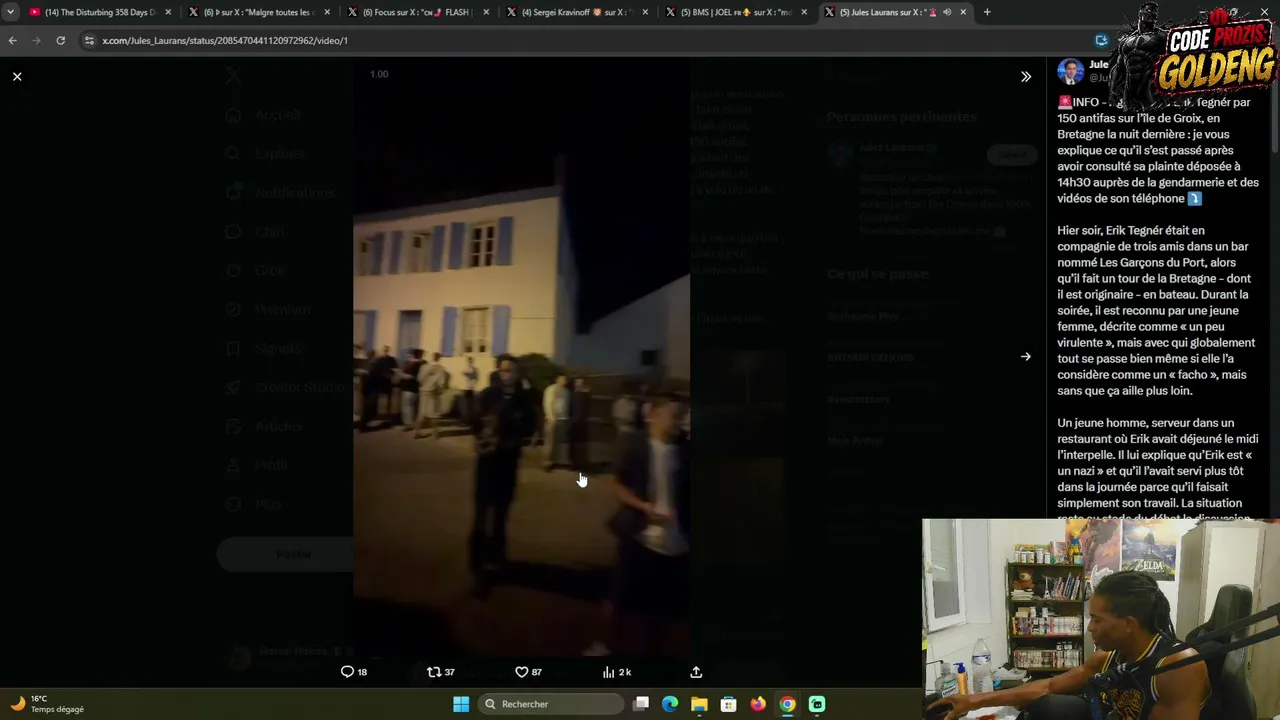Click the translate icon in the address bar

tap(1101, 40)
